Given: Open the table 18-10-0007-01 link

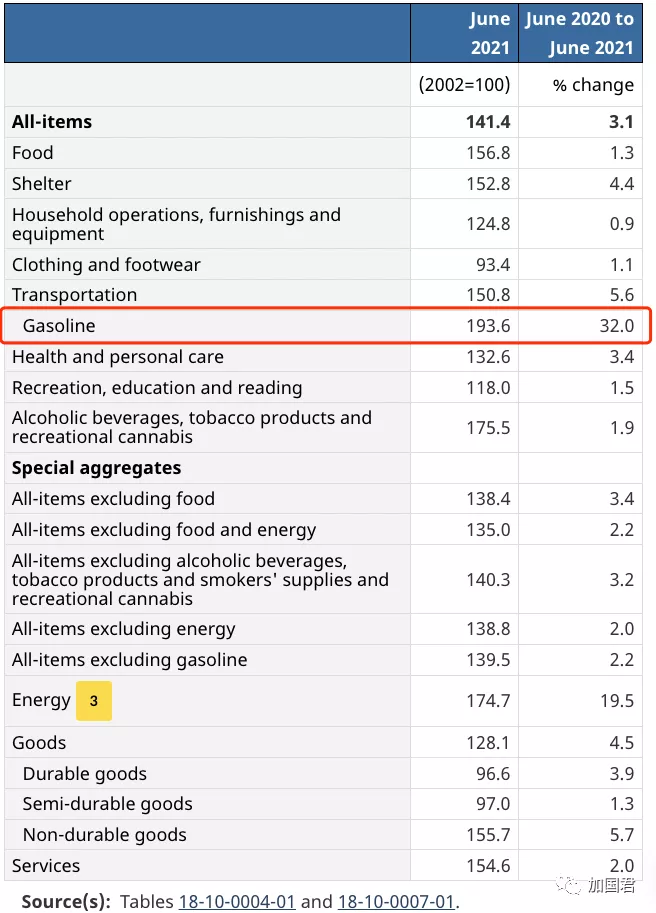Looking at the screenshot, I should pos(396,901).
